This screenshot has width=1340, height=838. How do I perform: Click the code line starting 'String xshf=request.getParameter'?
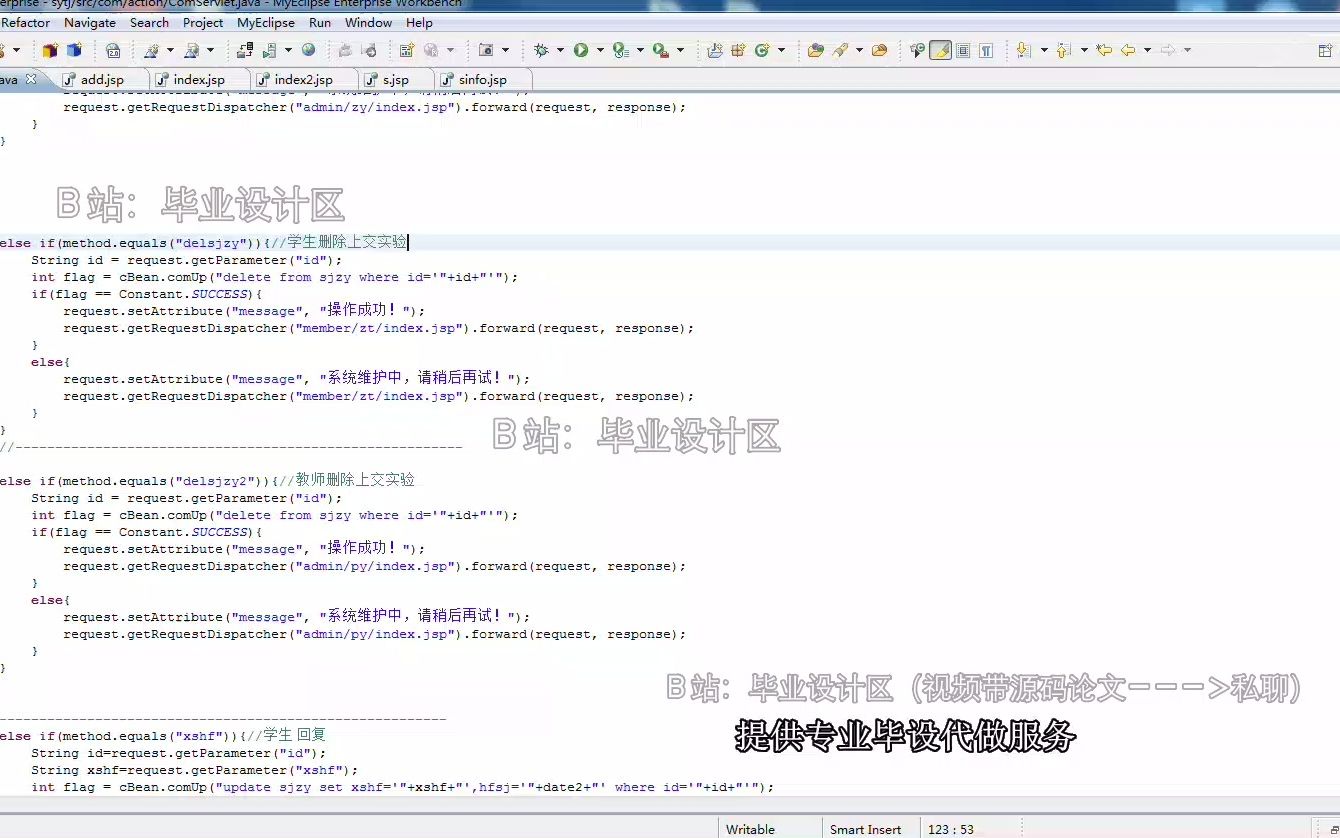coord(194,770)
